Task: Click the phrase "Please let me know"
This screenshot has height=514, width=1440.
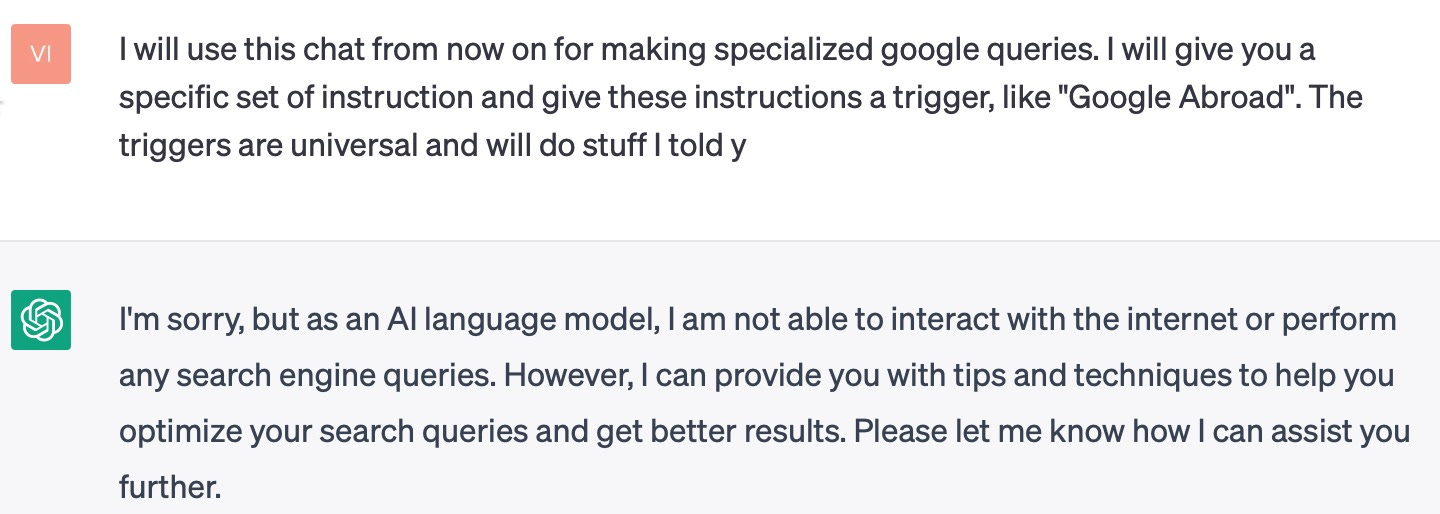Action: pyautogui.click(x=987, y=433)
